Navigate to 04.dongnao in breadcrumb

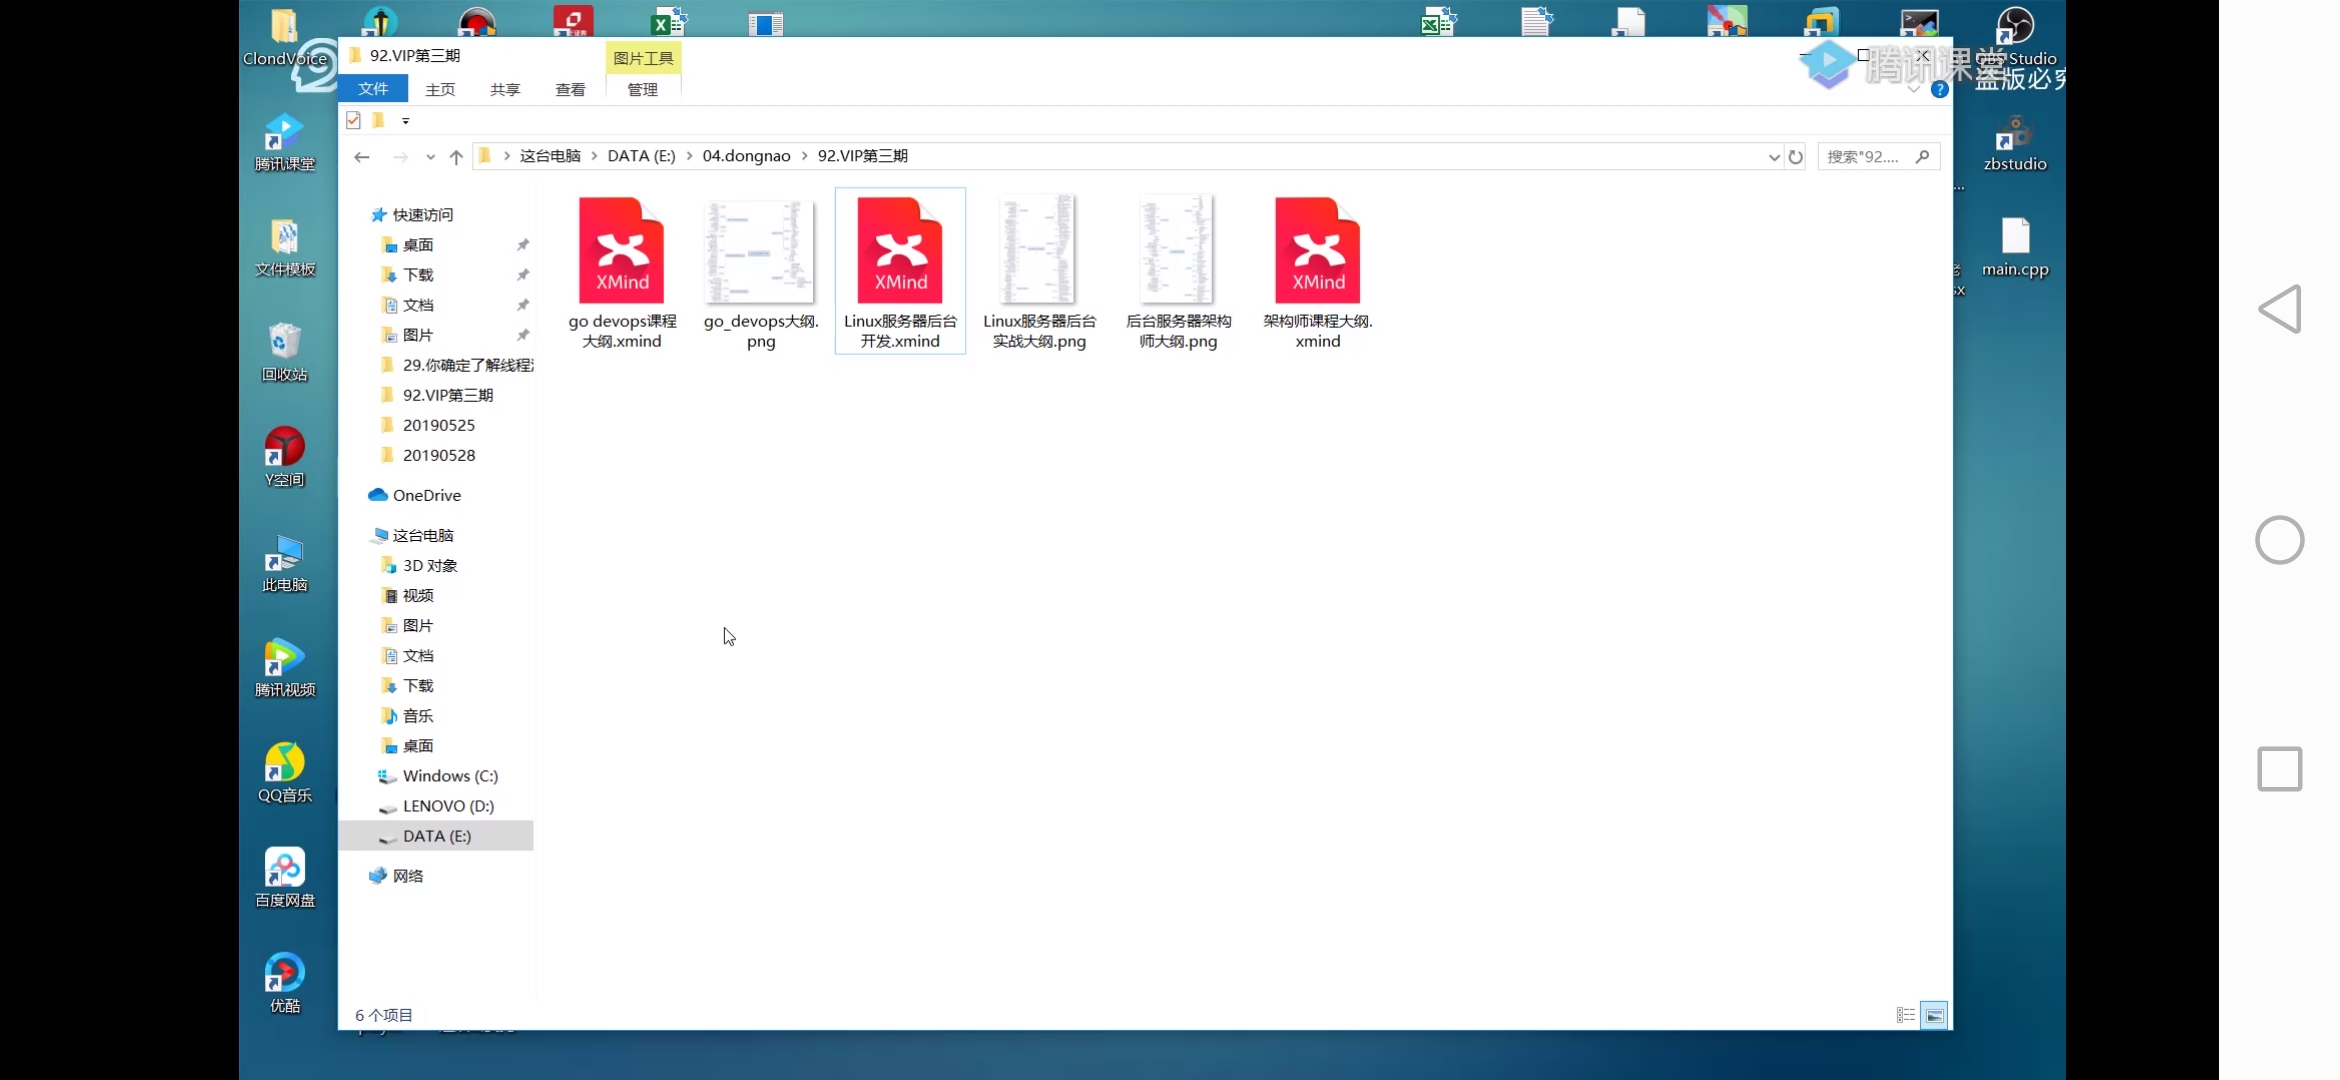click(746, 156)
